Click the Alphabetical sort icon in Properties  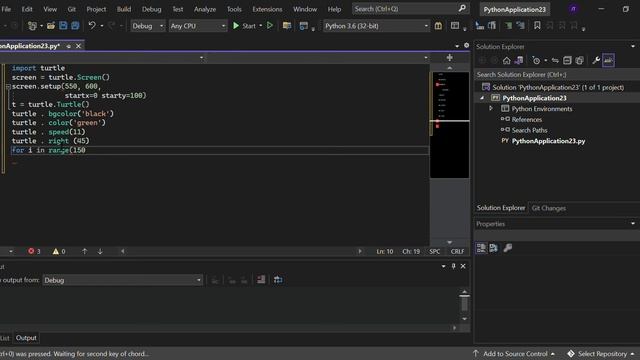(x=493, y=248)
